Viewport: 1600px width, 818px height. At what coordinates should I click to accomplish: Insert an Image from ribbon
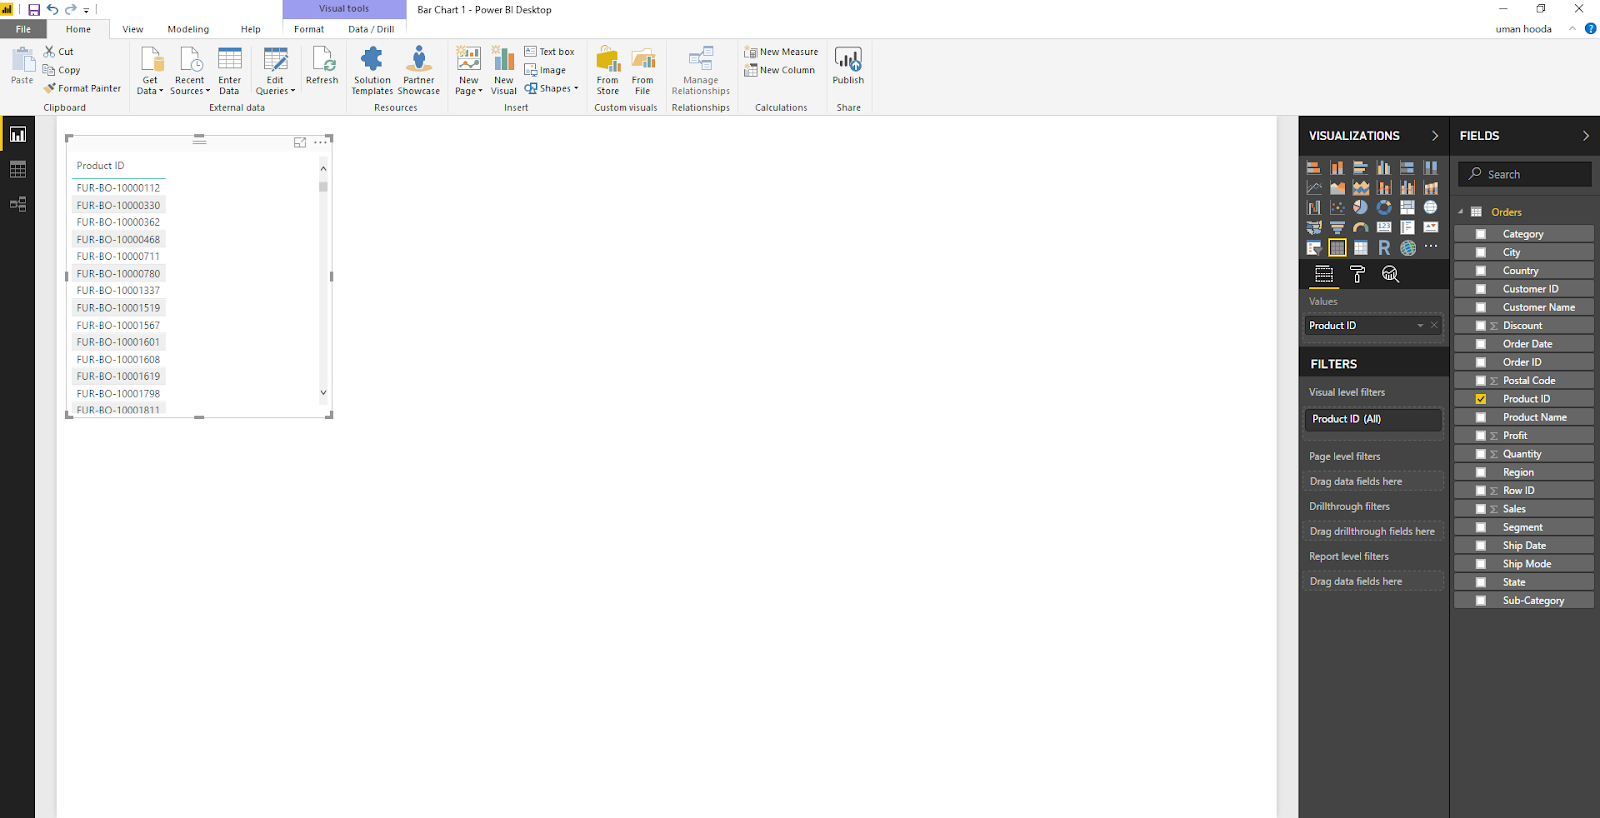pos(545,70)
